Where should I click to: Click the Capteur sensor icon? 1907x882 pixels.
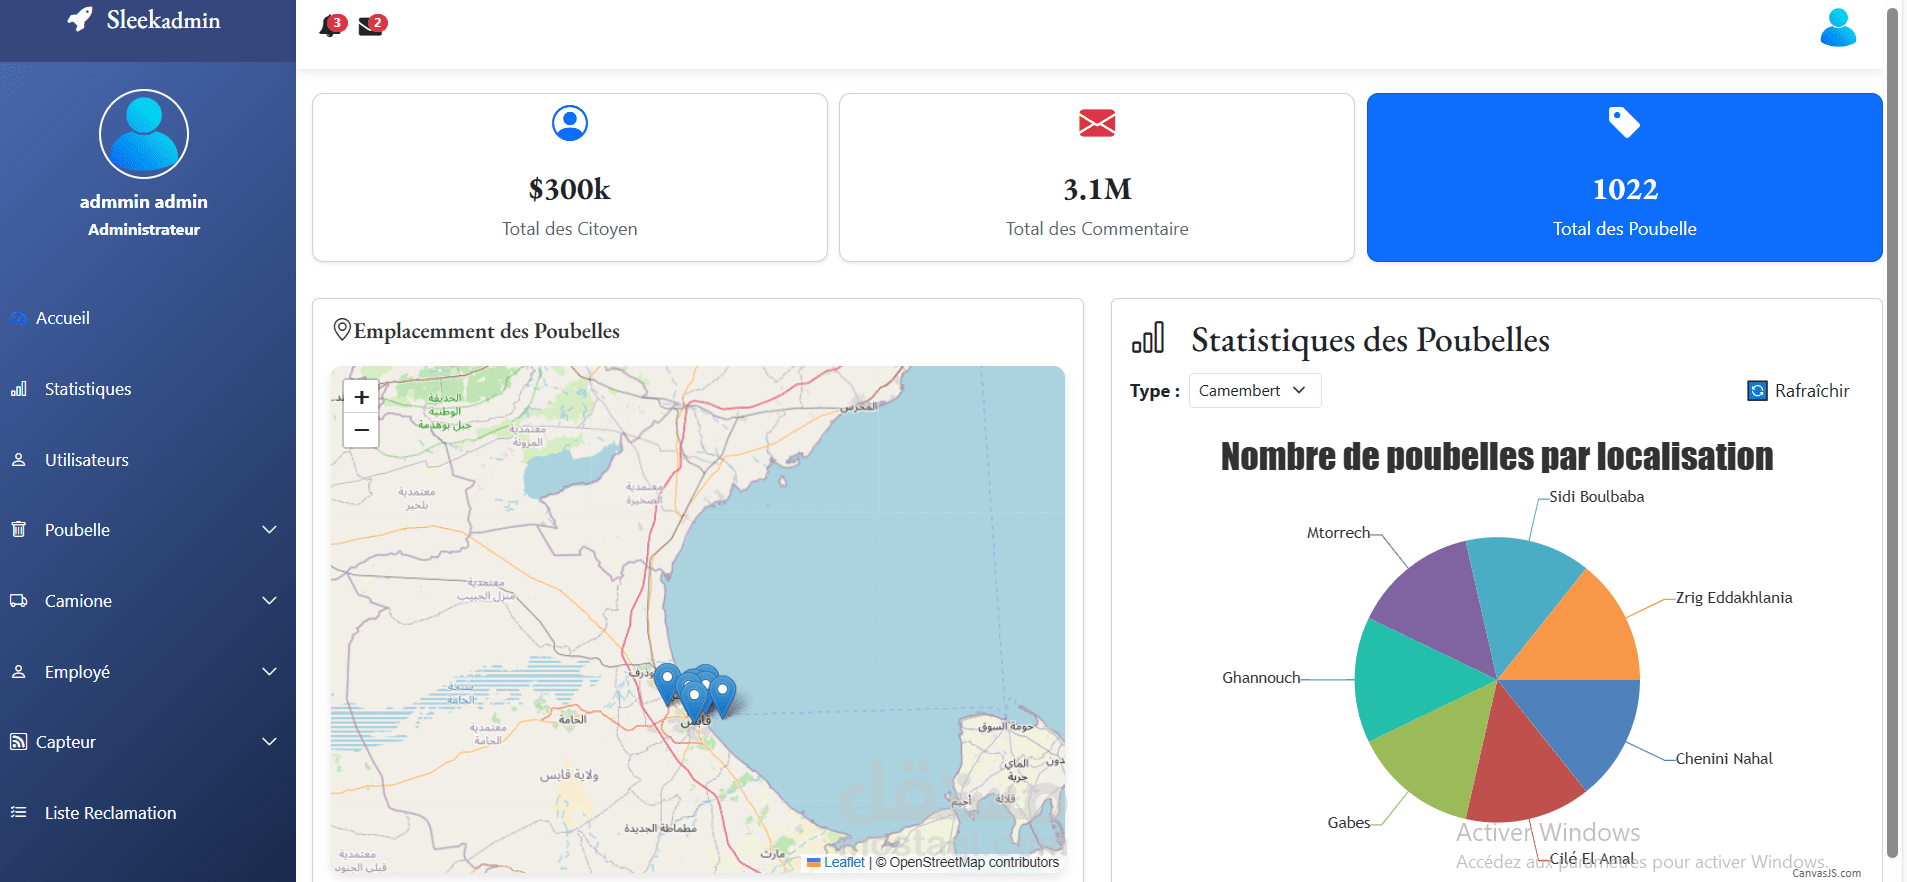pyautogui.click(x=18, y=742)
